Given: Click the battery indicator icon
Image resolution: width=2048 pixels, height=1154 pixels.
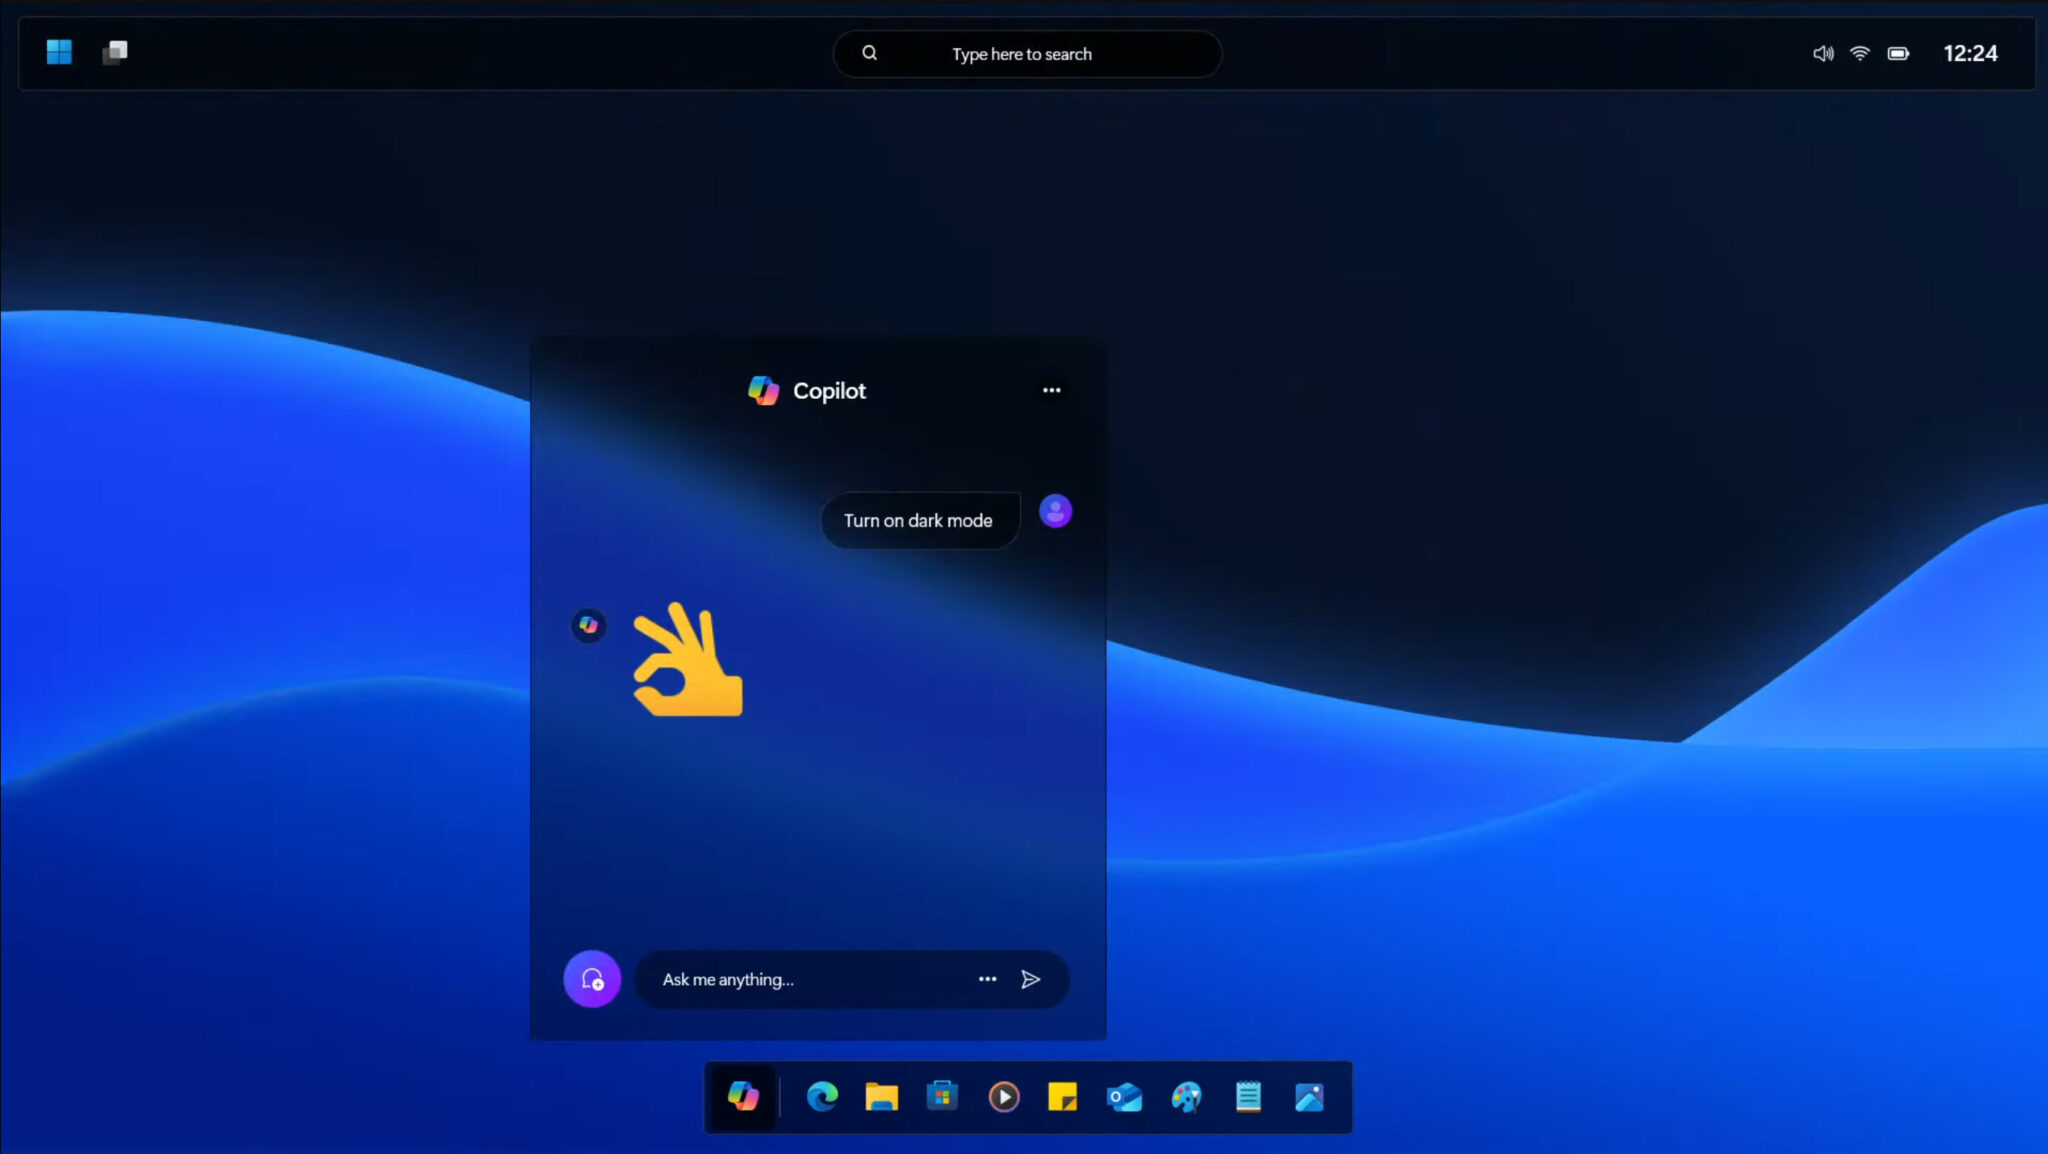Looking at the screenshot, I should pyautogui.click(x=1897, y=54).
